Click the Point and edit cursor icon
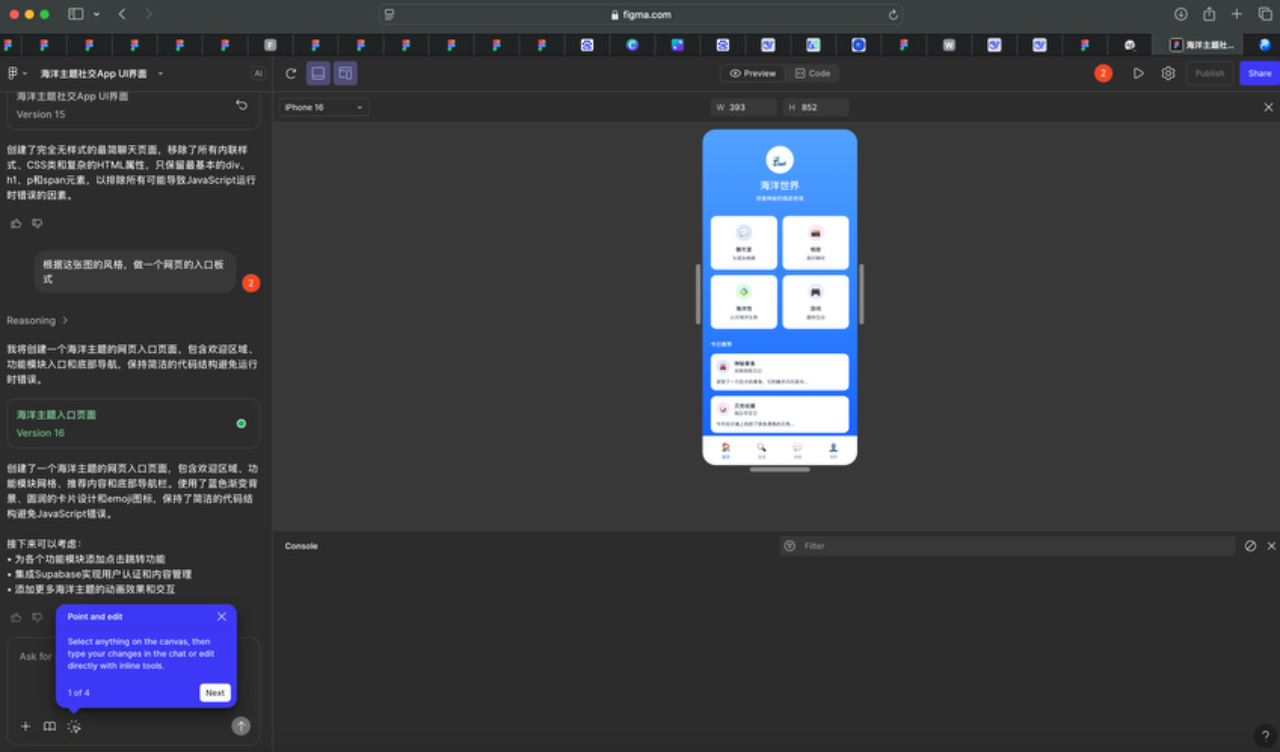The image size is (1280, 752). (x=74, y=727)
